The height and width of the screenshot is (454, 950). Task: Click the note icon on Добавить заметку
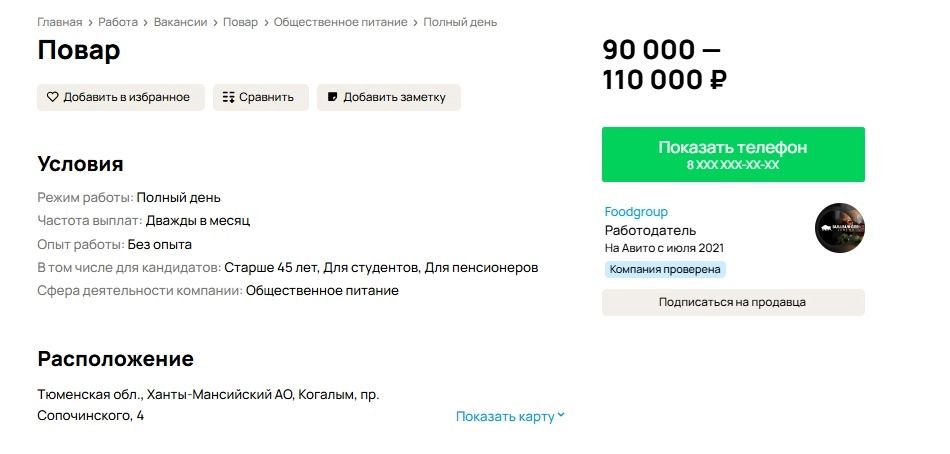(332, 97)
